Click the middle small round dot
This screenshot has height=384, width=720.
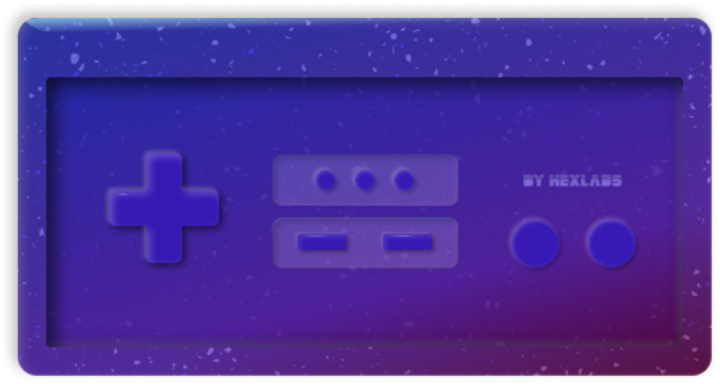(365, 180)
